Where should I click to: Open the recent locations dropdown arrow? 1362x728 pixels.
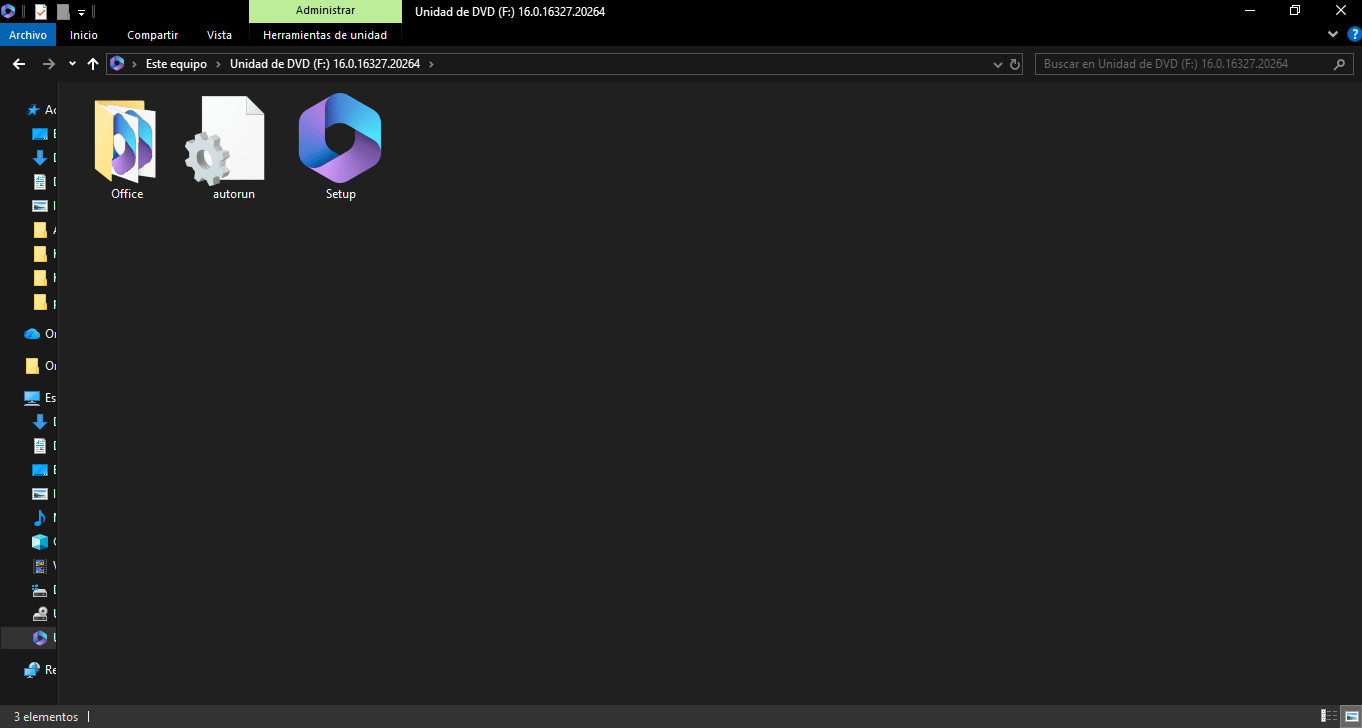[x=72, y=64]
